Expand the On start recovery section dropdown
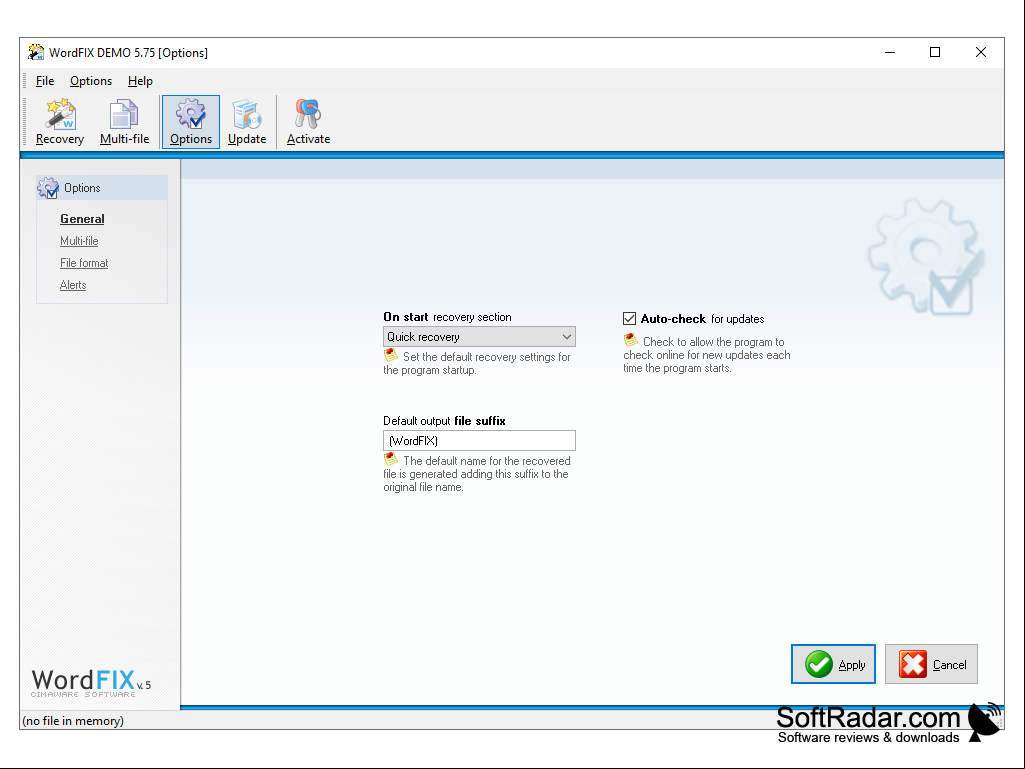Screen dimensions: 1025x769 pos(479,337)
